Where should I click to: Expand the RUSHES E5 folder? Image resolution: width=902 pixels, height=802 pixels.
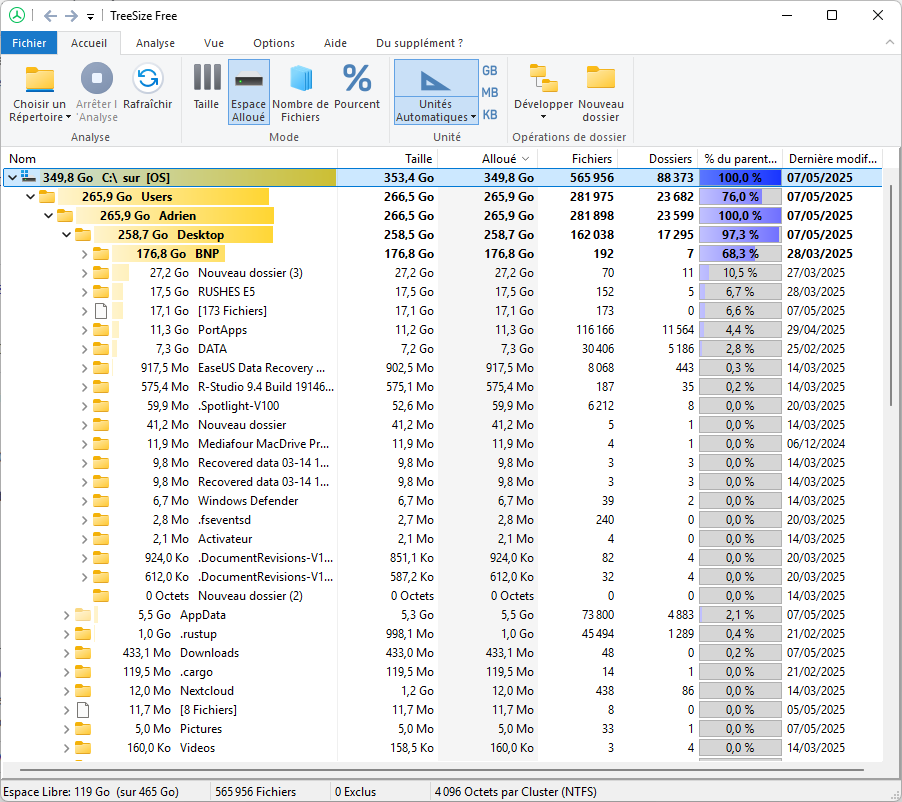[x=84, y=292]
